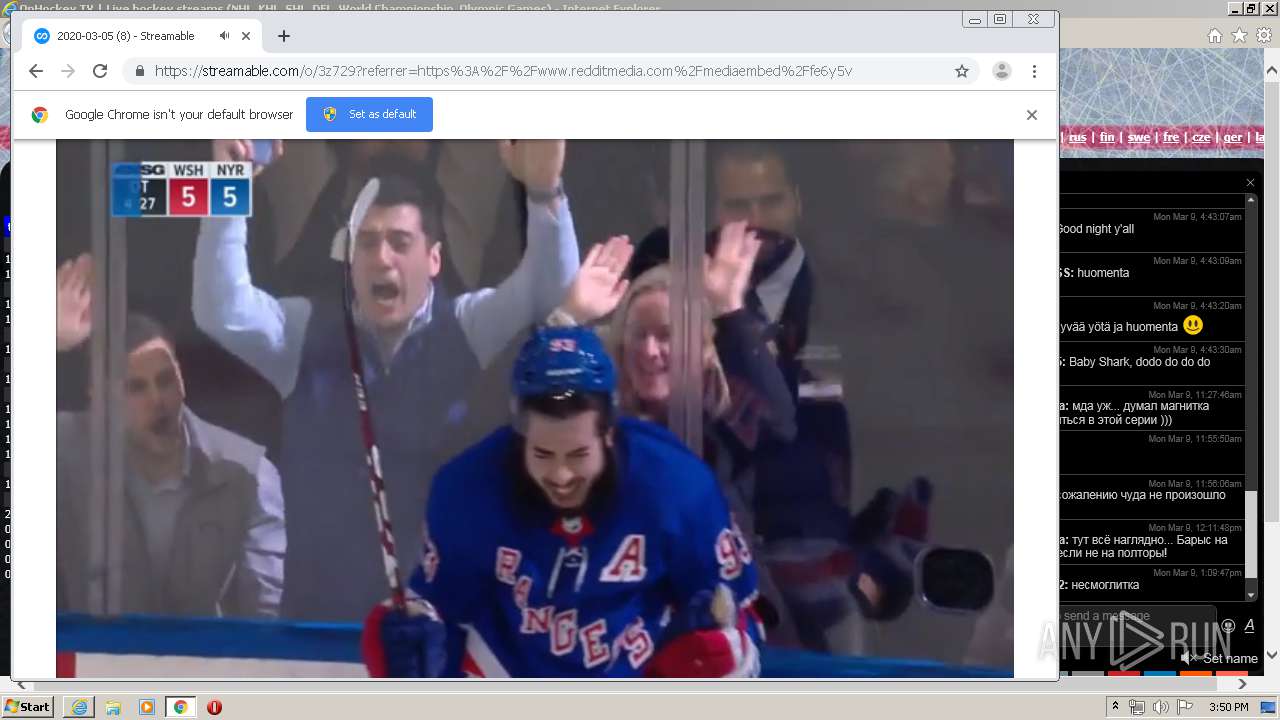Close the Streamable tab
Image resolution: width=1280 pixels, height=720 pixels.
[x=246, y=36]
